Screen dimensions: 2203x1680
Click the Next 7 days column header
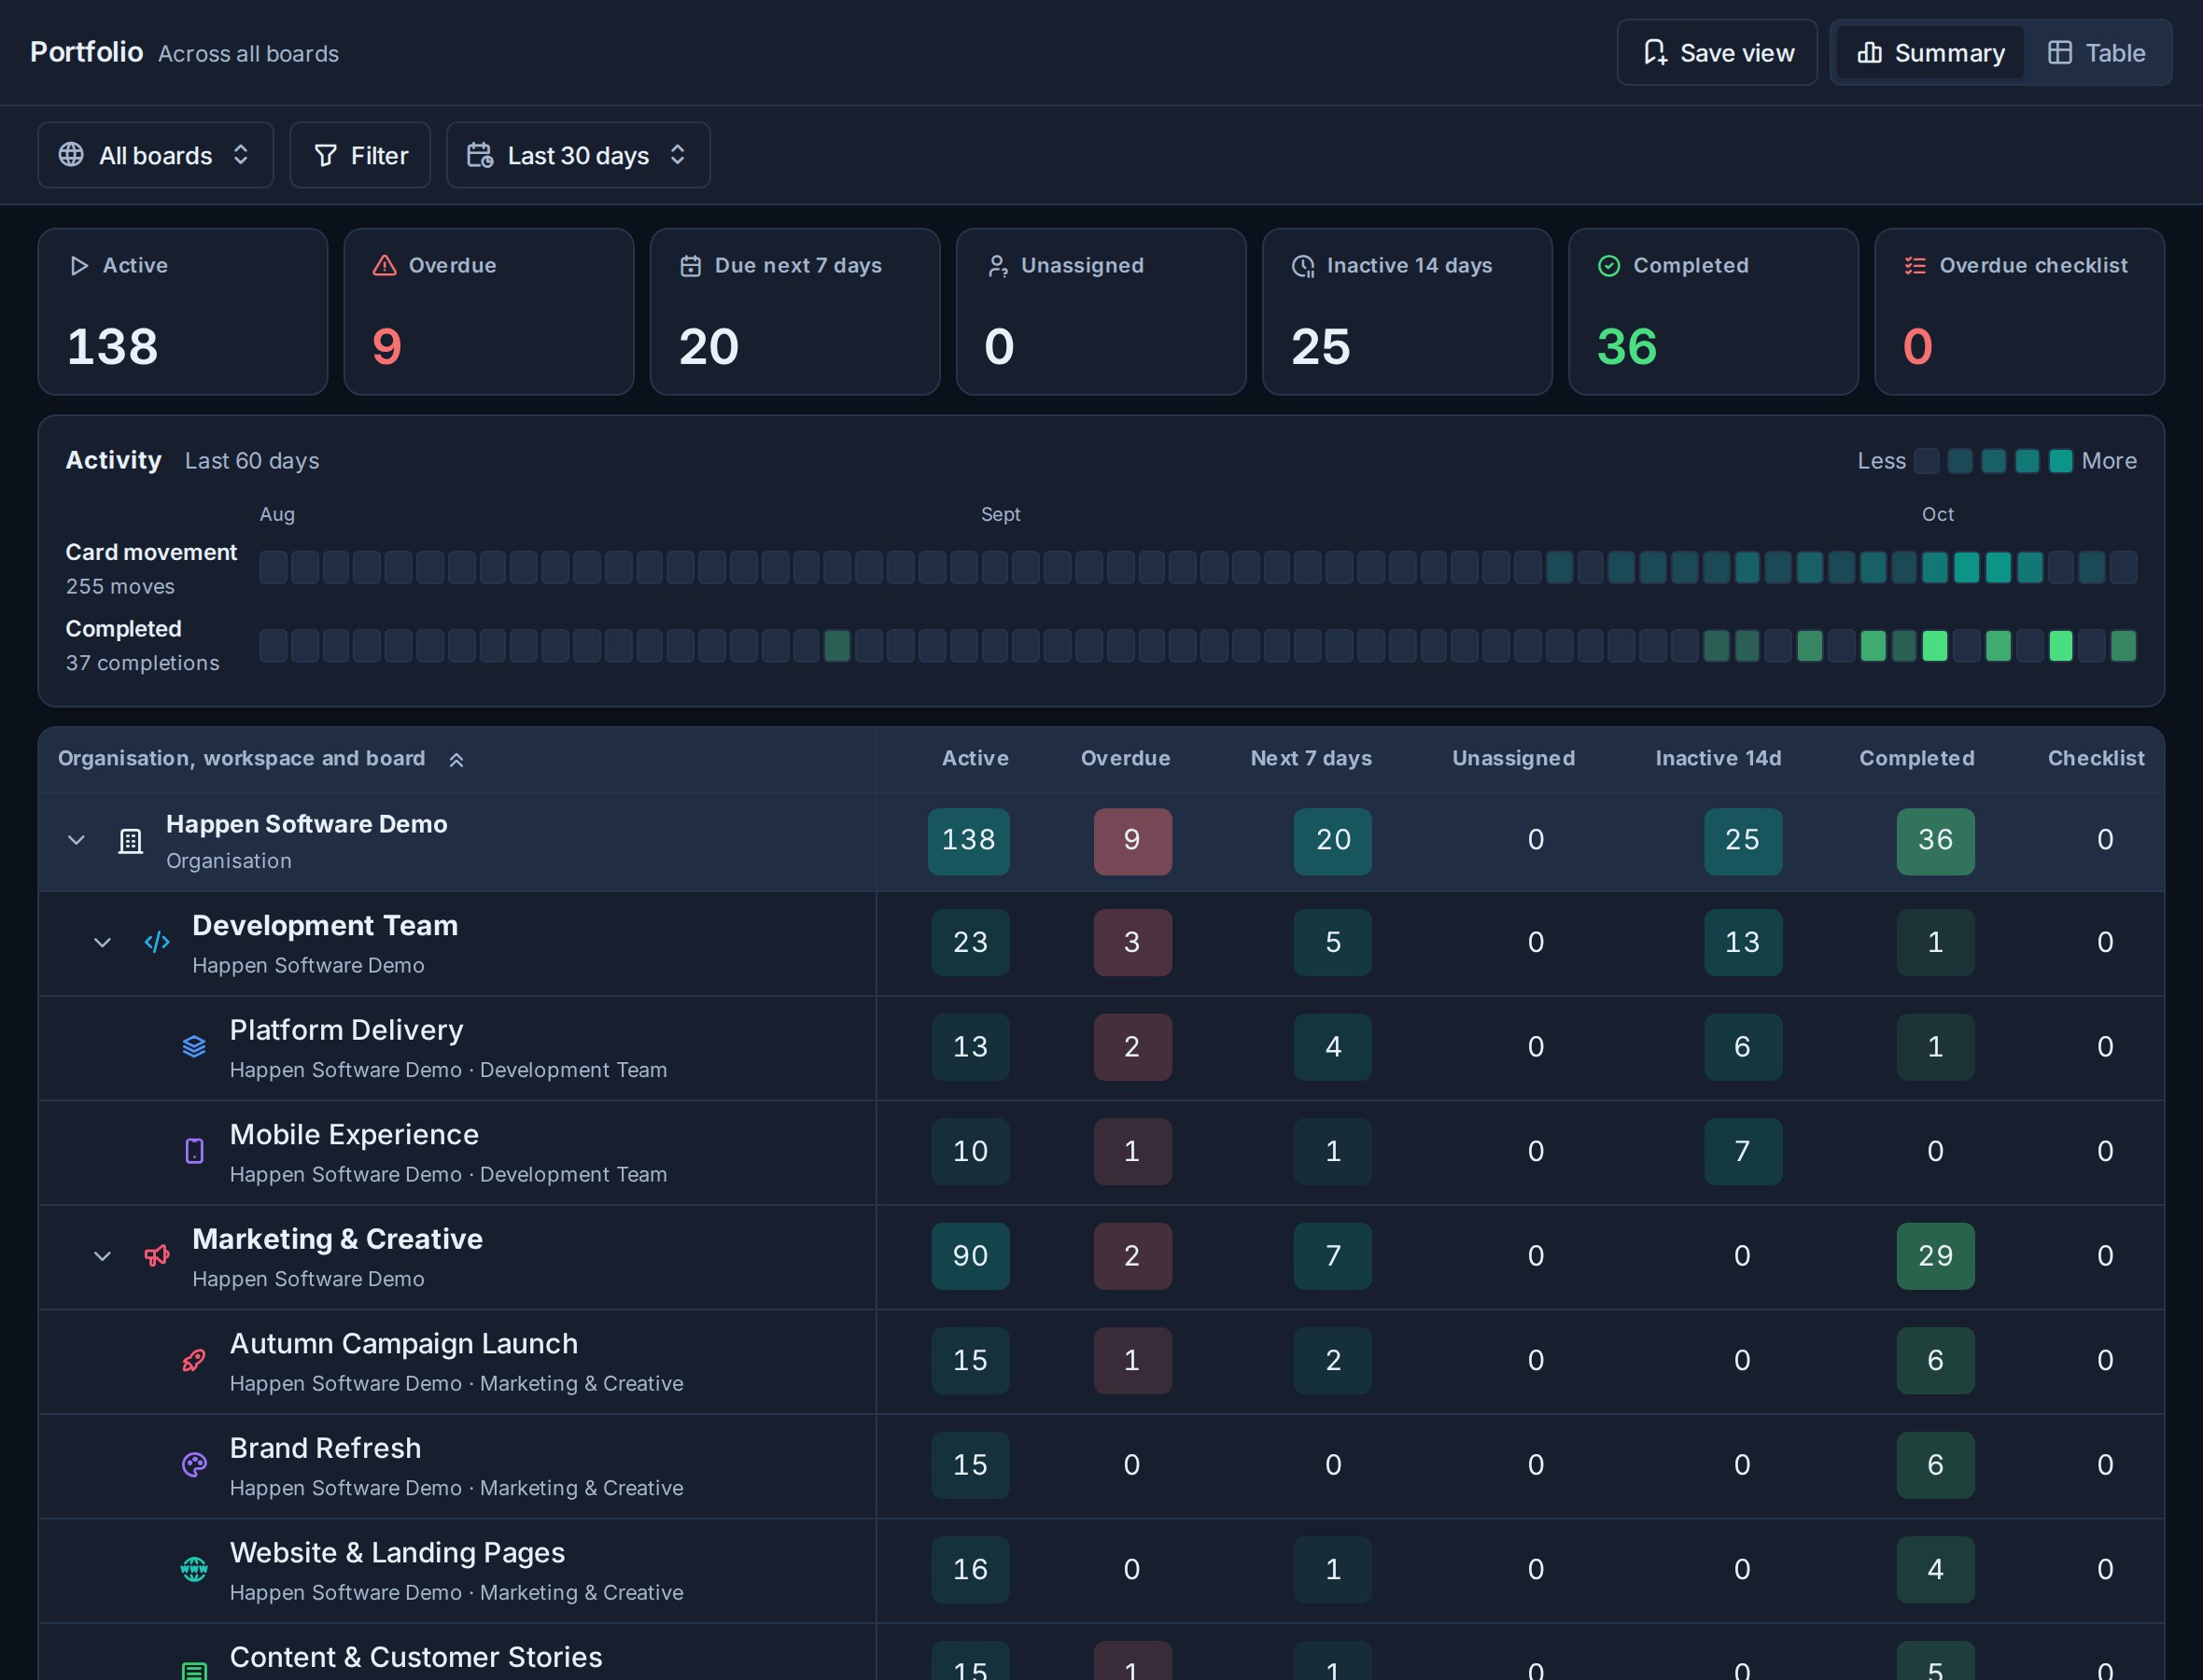pyautogui.click(x=1311, y=758)
